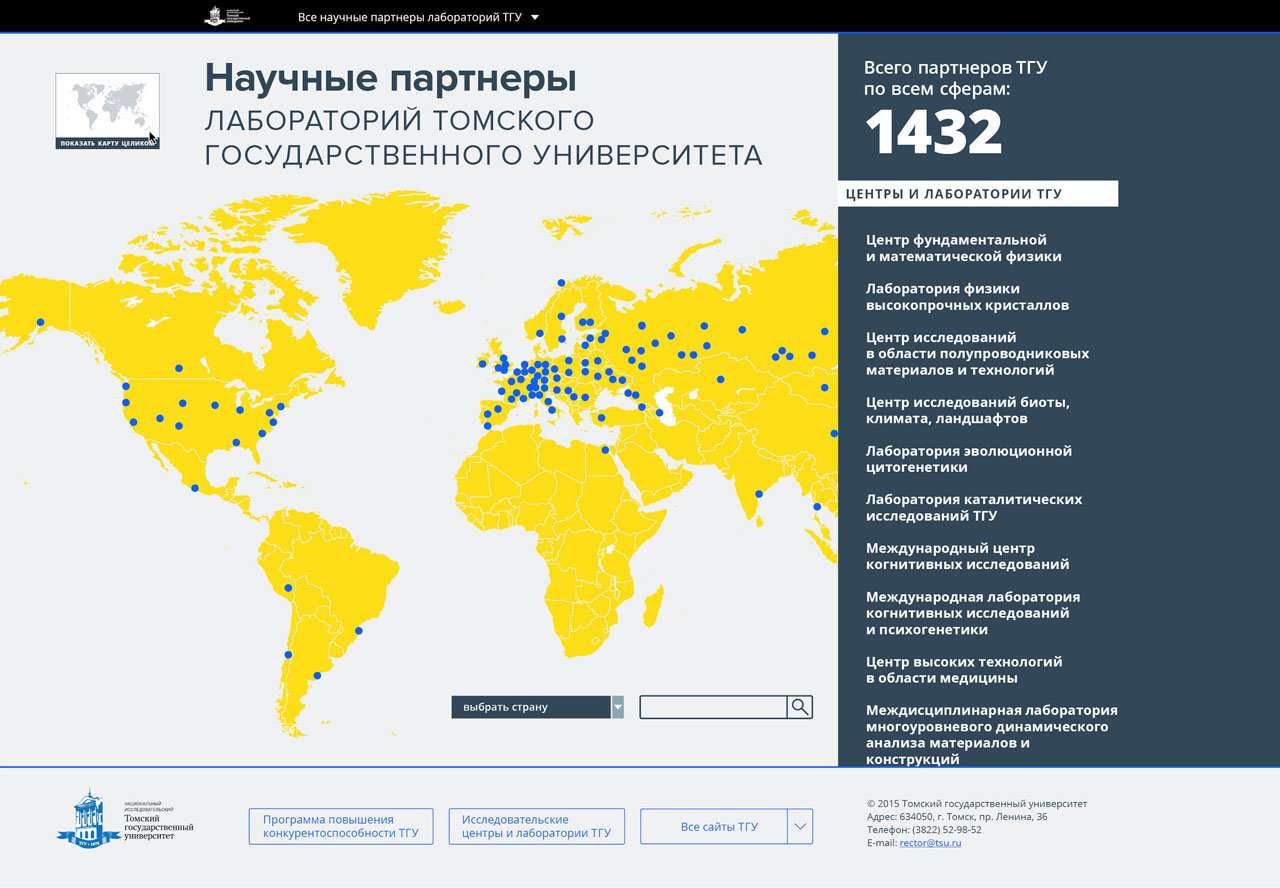Image resolution: width=1280 pixels, height=888 pixels.
Task: Click the partner dot in southern Mexico
Action: pyautogui.click(x=195, y=488)
